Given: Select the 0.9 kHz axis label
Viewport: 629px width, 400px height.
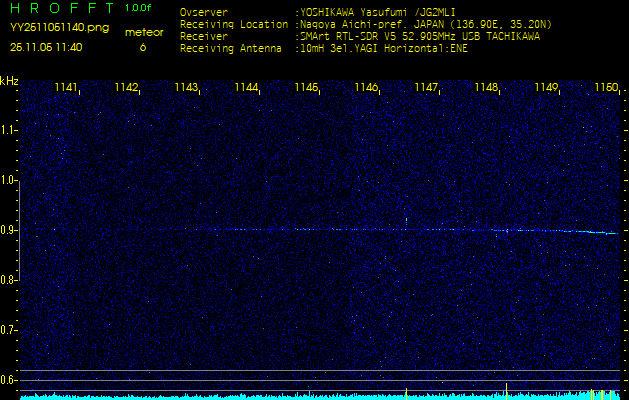Looking at the screenshot, I should (9, 230).
